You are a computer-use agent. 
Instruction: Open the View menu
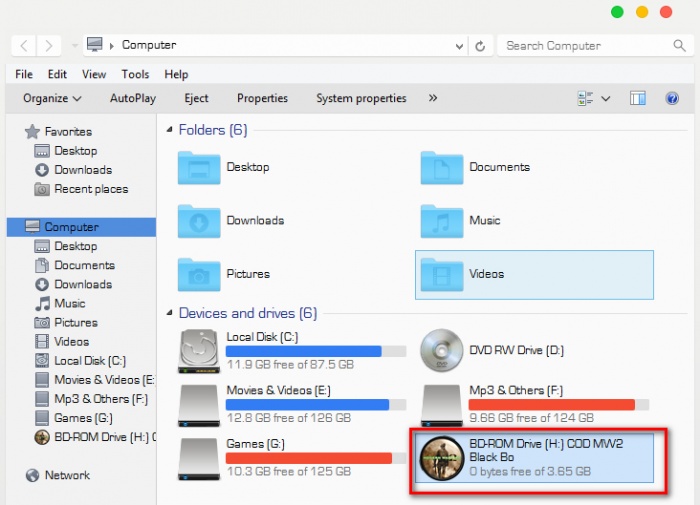click(94, 74)
